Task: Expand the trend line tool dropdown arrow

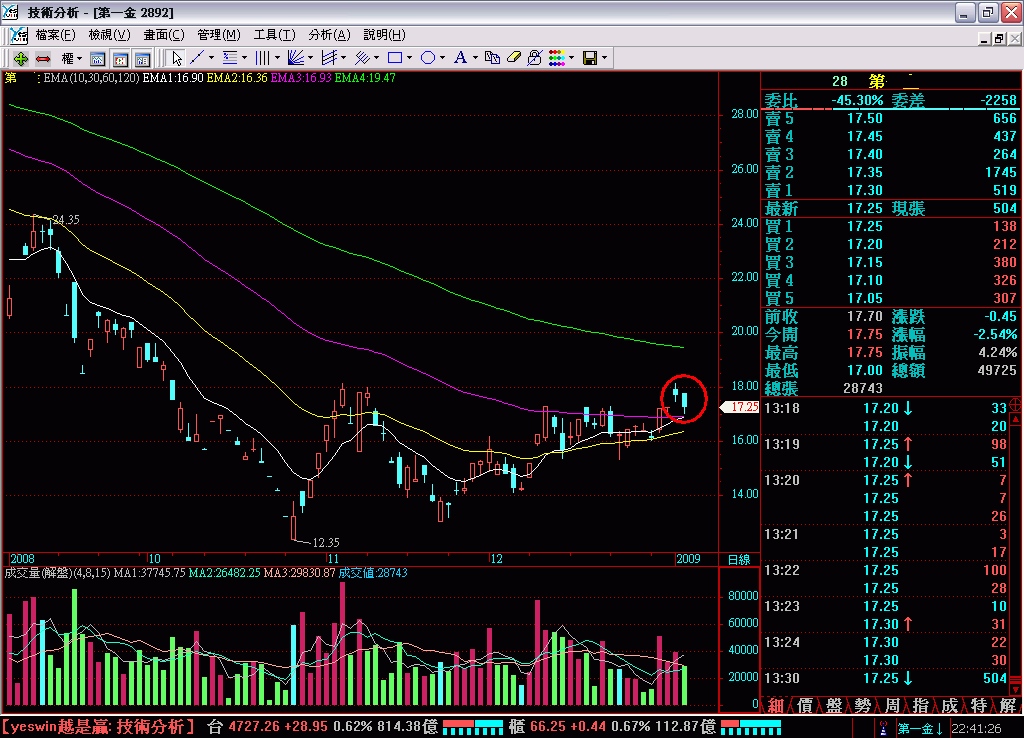Action: click(x=211, y=58)
